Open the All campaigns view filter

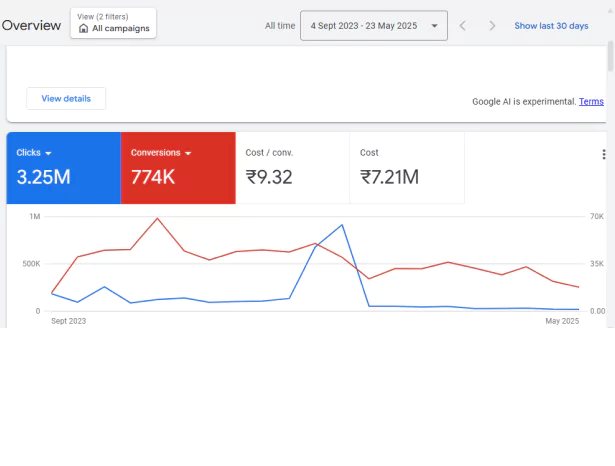[x=113, y=23]
